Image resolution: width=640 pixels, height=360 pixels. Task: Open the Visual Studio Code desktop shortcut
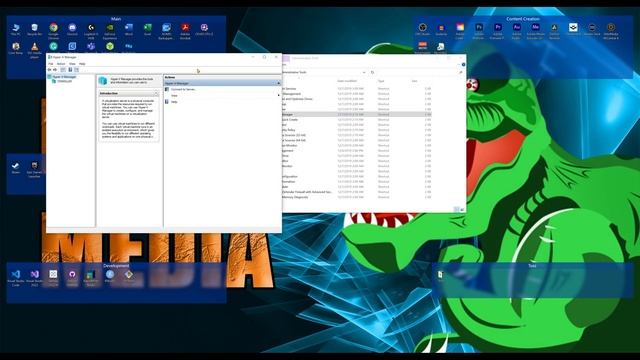click(x=16, y=278)
